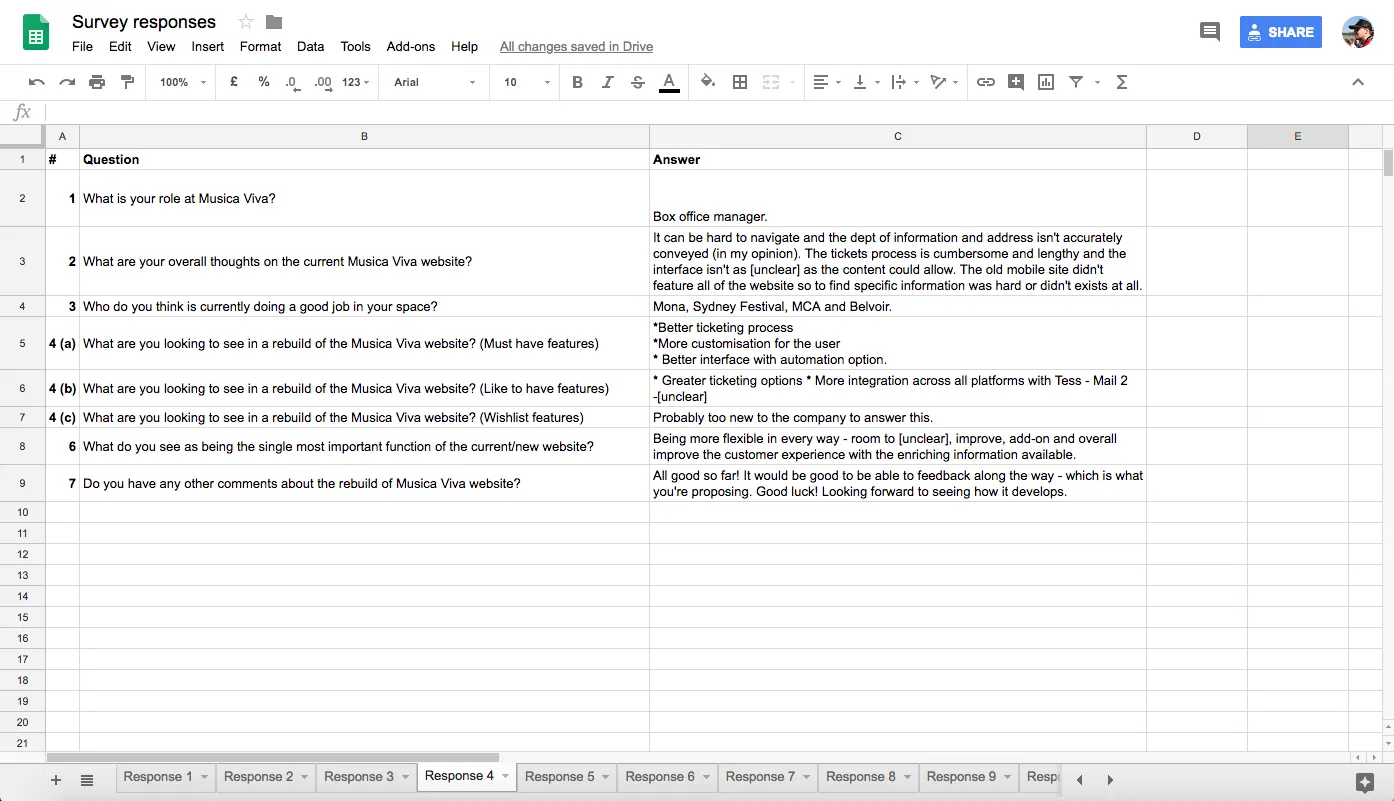
Task: Insert a chart
Action: coord(1046,82)
